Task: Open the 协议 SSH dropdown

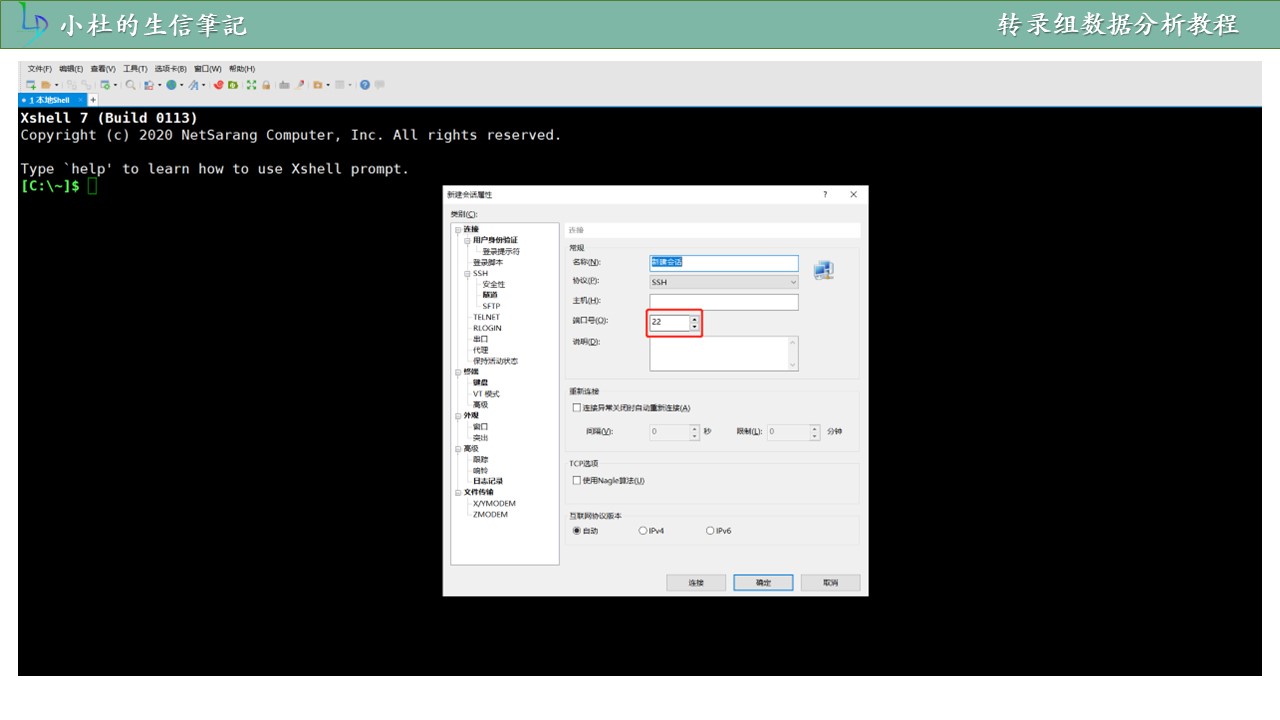Action: [724, 282]
